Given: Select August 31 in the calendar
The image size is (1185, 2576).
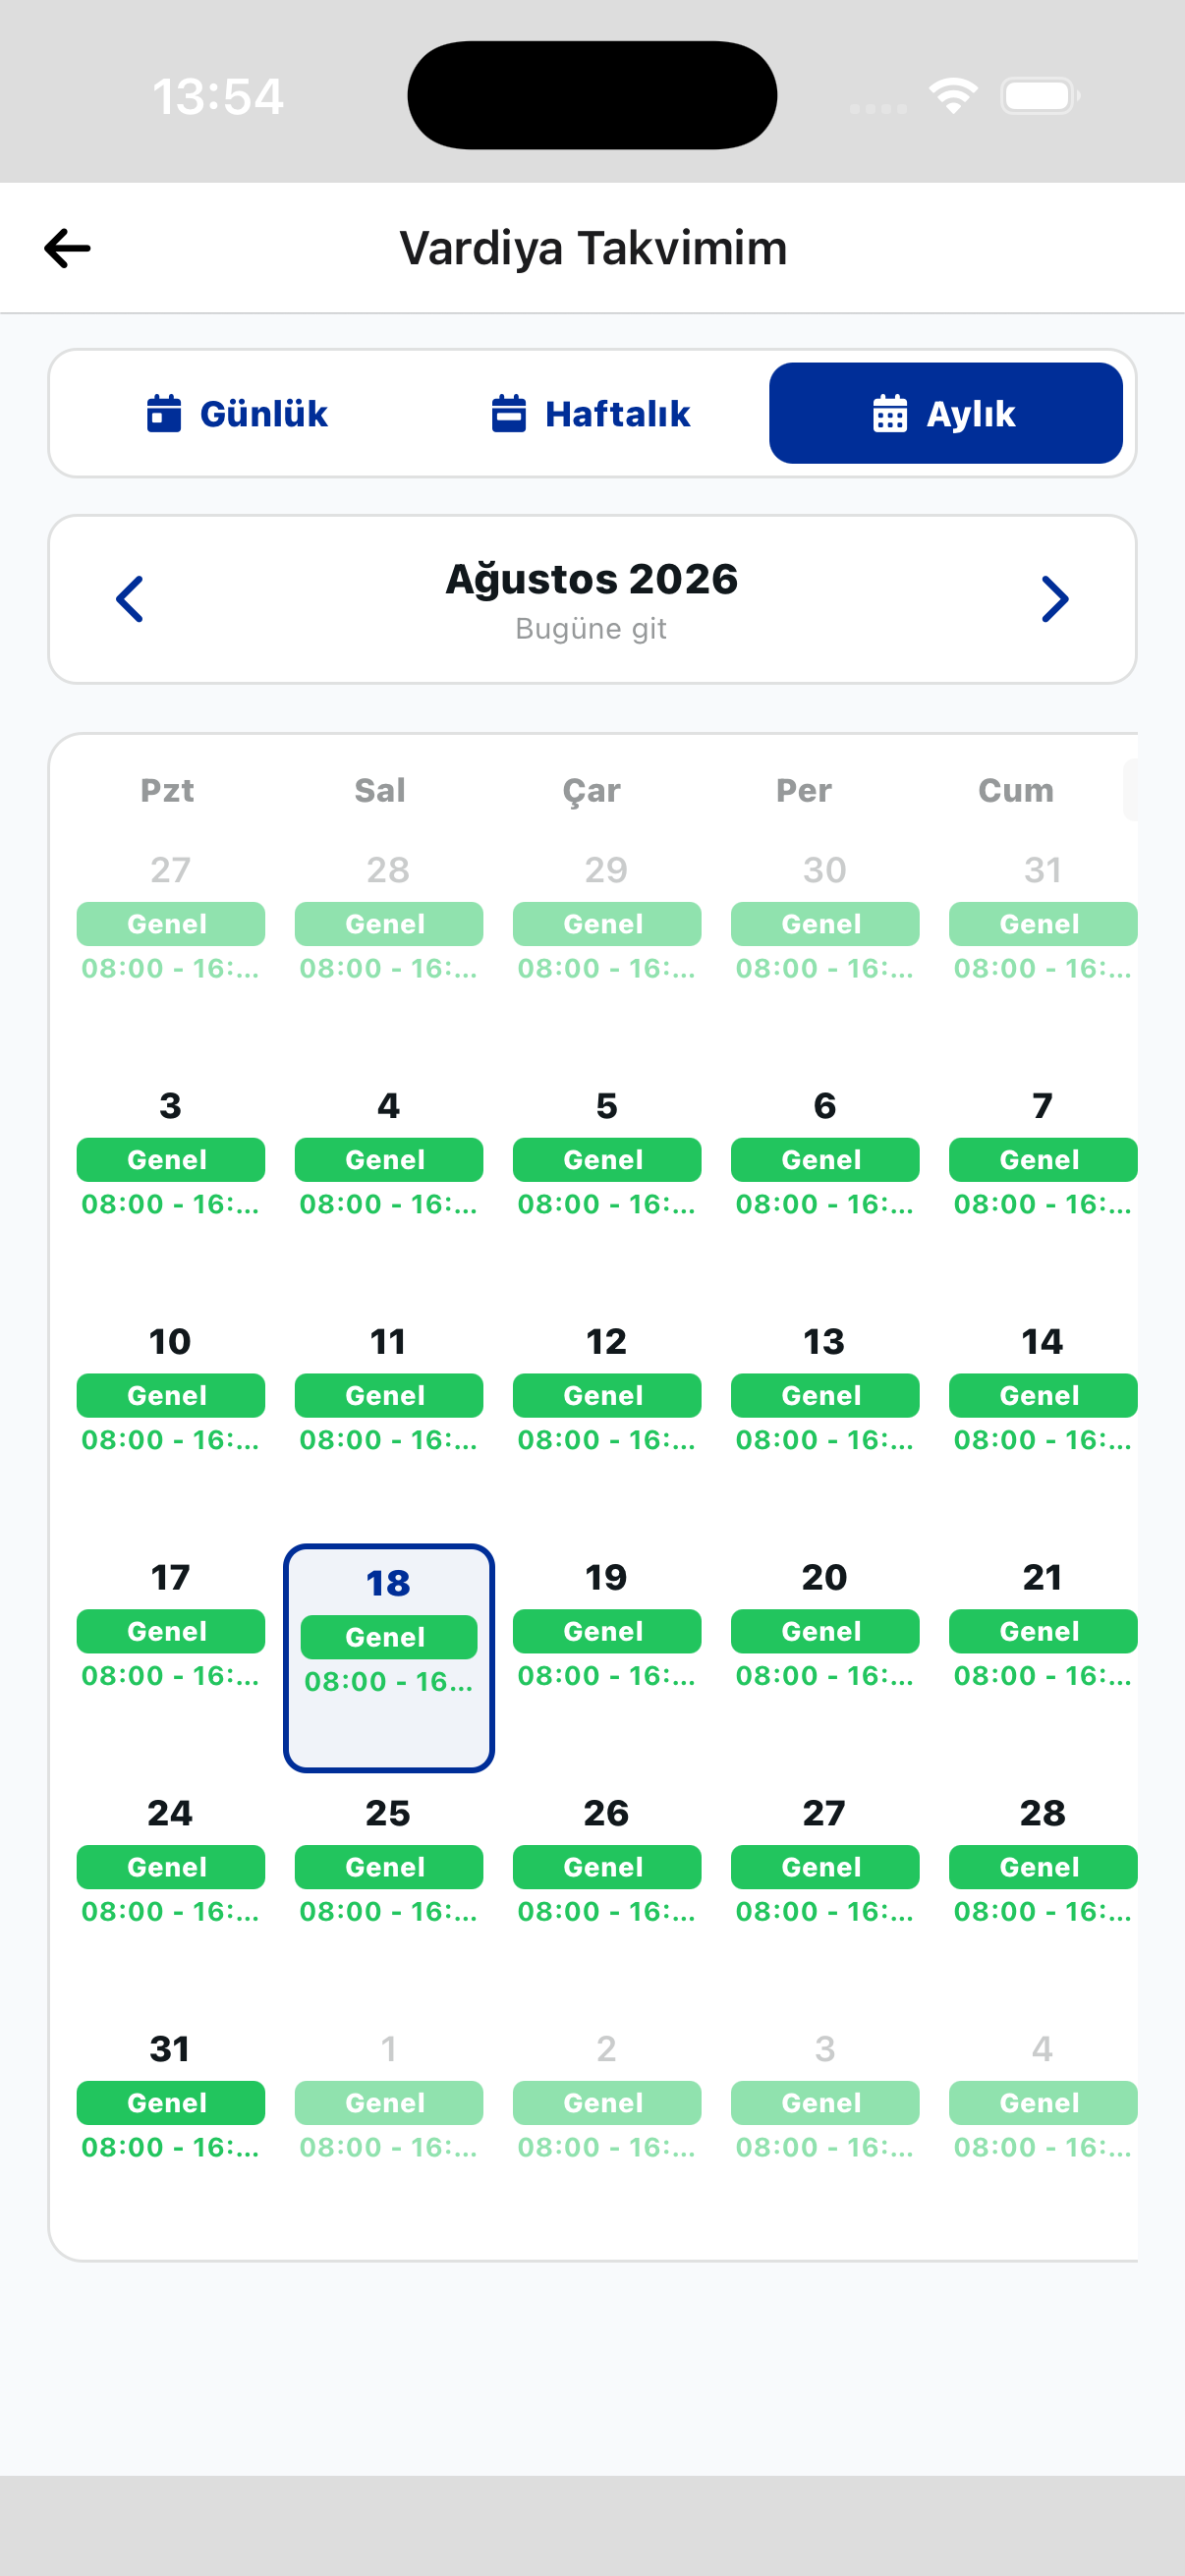Looking at the screenshot, I should tap(171, 2049).
